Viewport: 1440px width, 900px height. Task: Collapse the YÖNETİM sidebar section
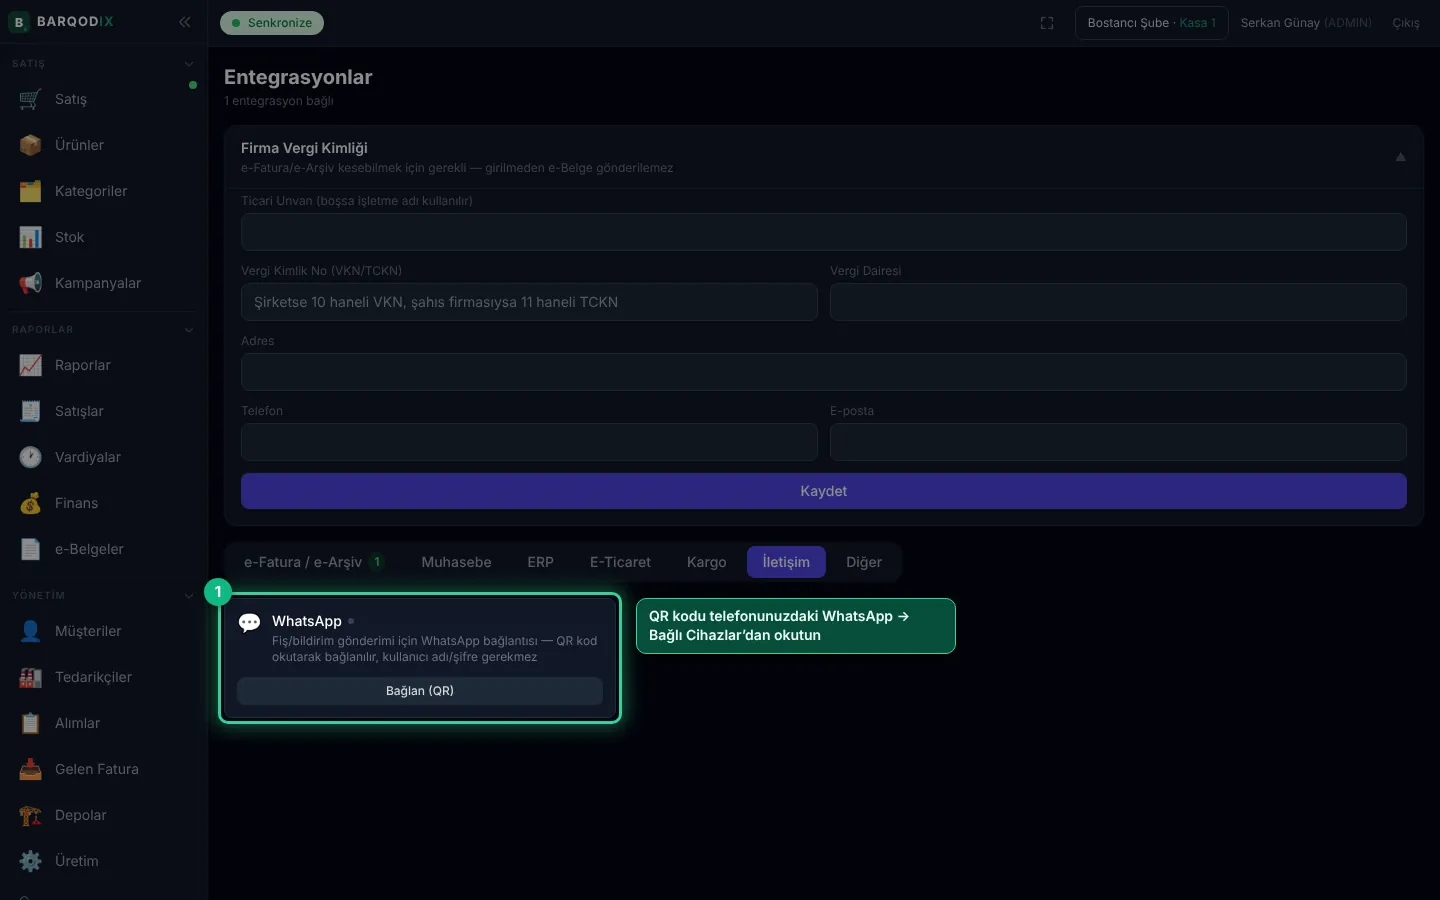189,596
